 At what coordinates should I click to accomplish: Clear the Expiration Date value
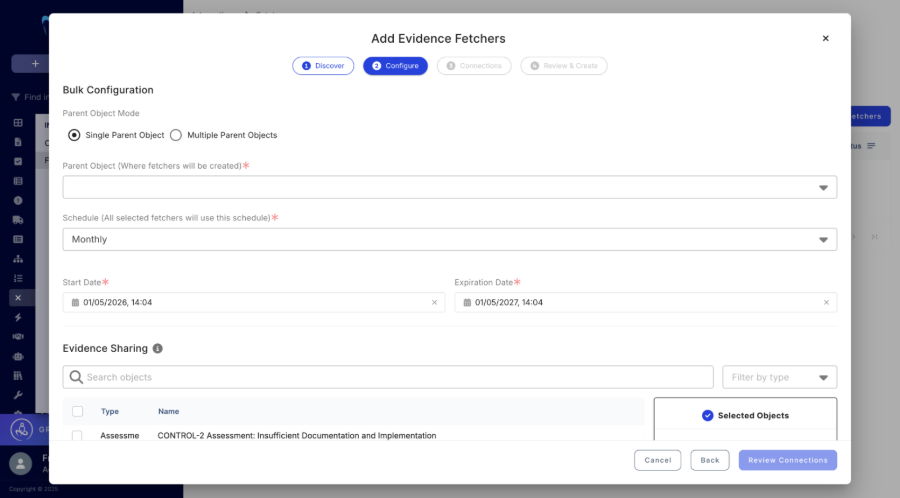click(x=827, y=302)
